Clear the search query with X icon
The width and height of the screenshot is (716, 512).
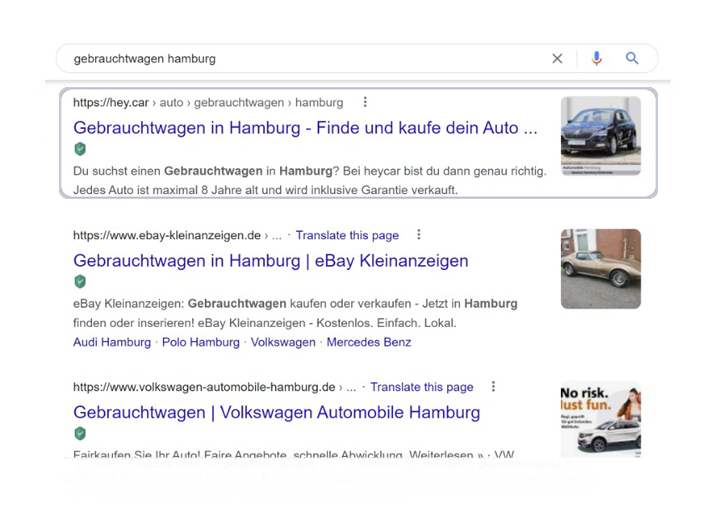(x=557, y=58)
